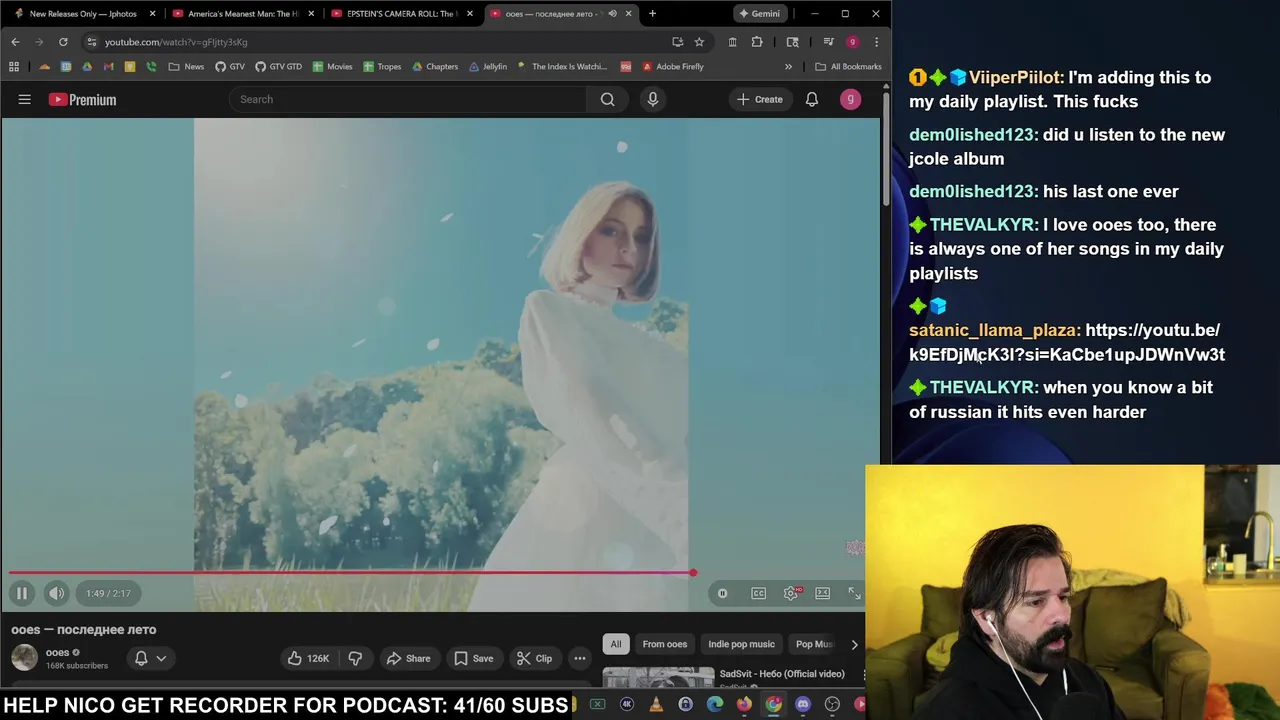
Task: Select the From ooes chip
Action: (665, 644)
